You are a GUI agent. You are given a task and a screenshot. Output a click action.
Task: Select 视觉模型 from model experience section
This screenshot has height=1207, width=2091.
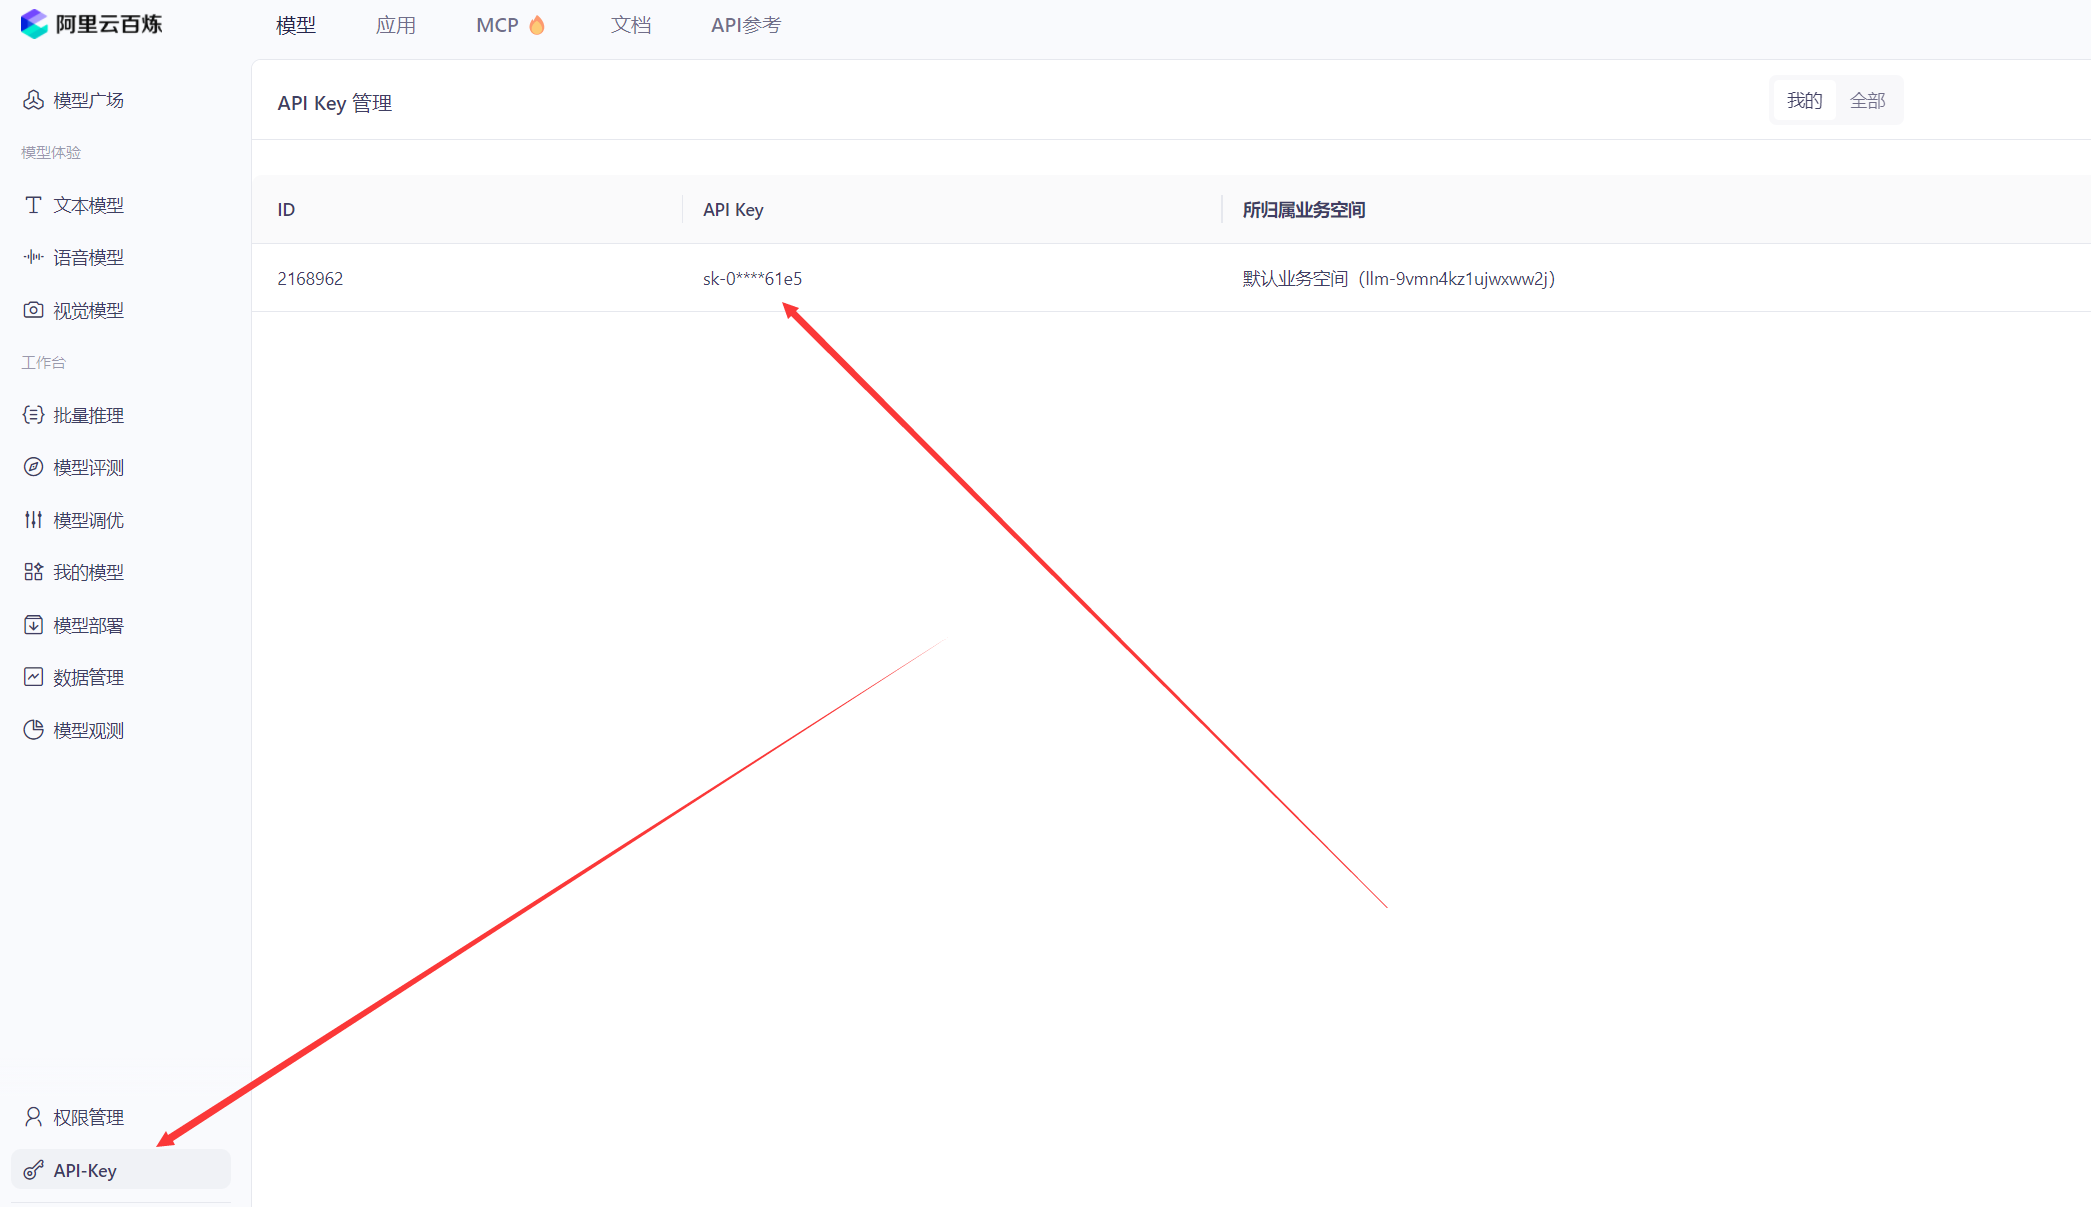pos(88,310)
